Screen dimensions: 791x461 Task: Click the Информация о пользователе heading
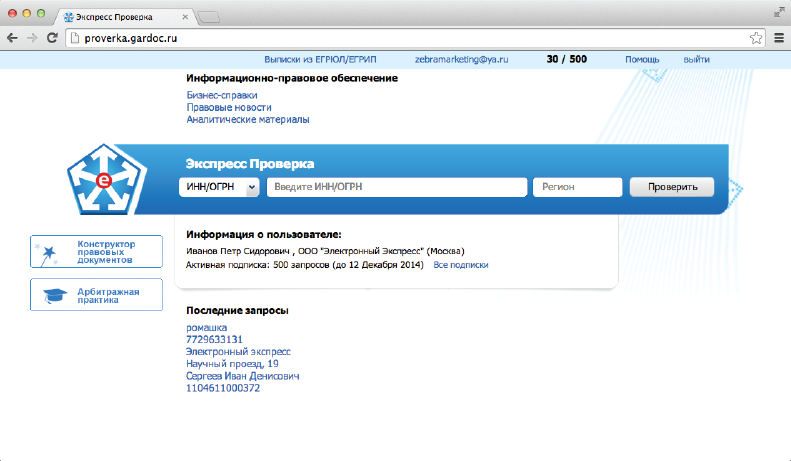click(x=264, y=235)
